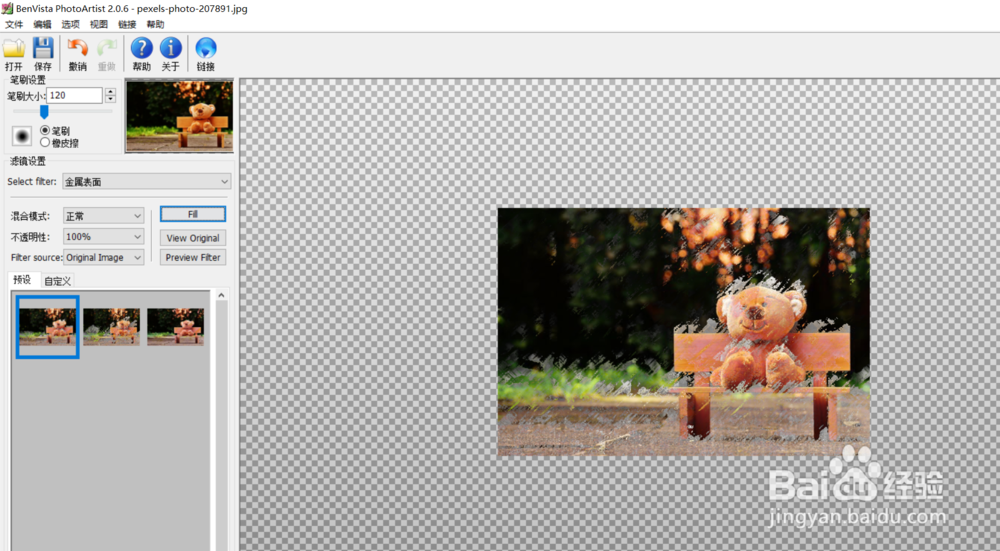Click the PhotoArtist application title icon
This screenshot has width=1000, height=551.
point(7,8)
